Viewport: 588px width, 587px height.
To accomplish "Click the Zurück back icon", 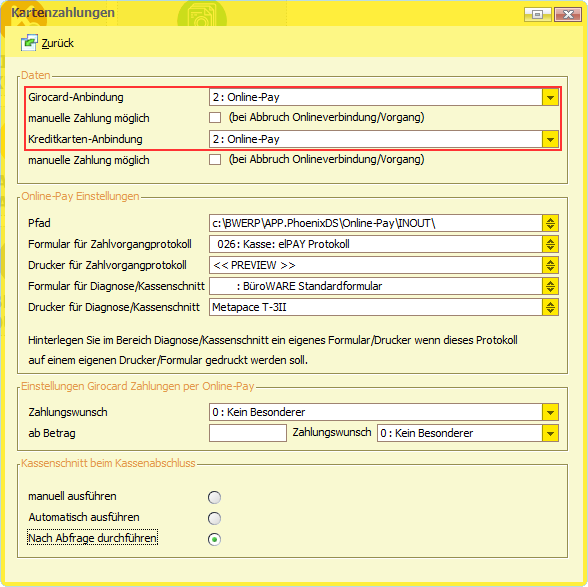I will (x=29, y=43).
